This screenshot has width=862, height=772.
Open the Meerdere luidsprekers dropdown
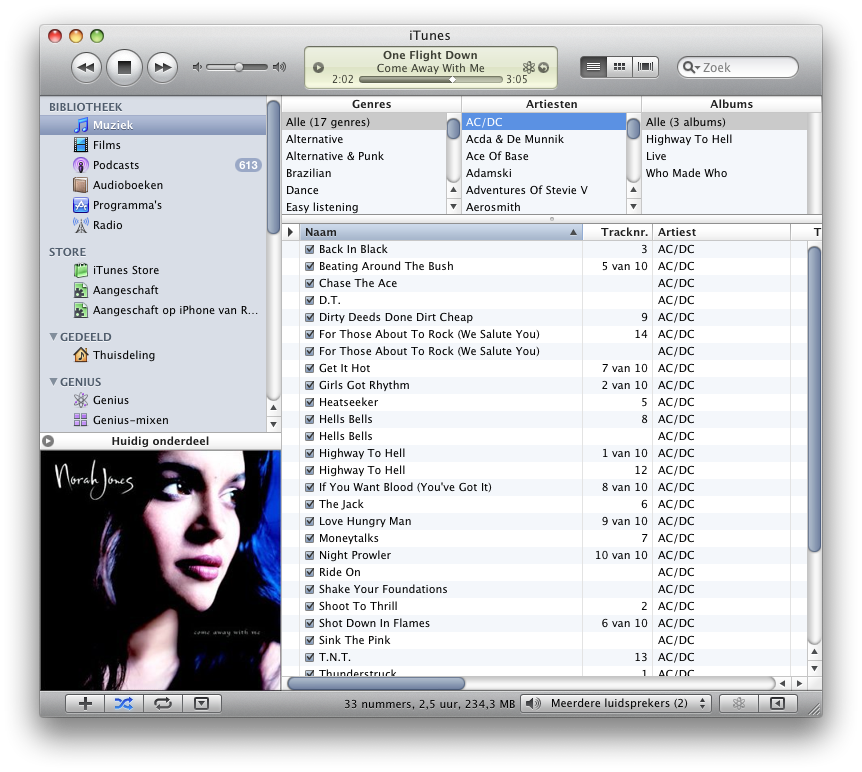tap(618, 703)
